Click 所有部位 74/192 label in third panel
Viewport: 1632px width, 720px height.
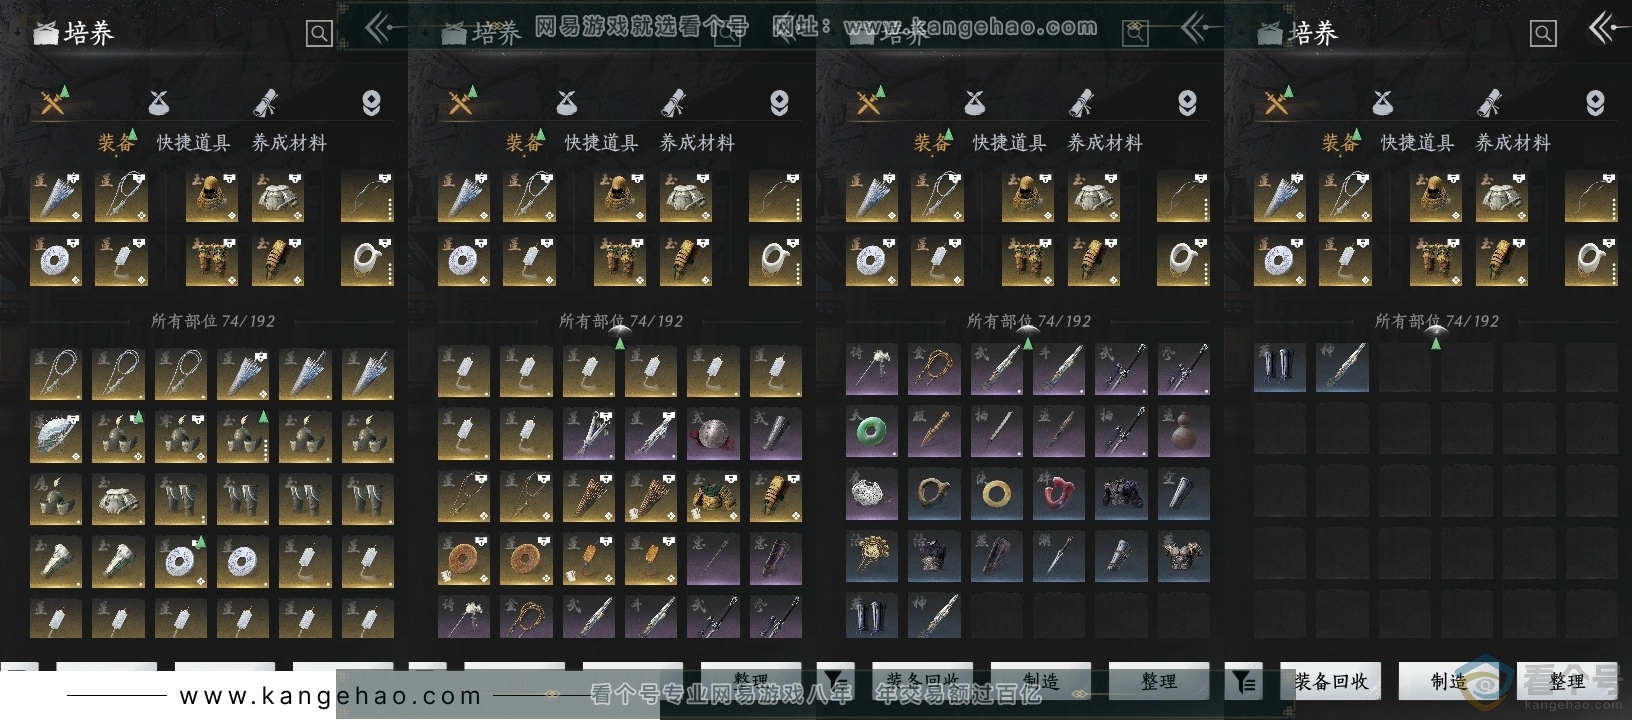coord(1029,321)
